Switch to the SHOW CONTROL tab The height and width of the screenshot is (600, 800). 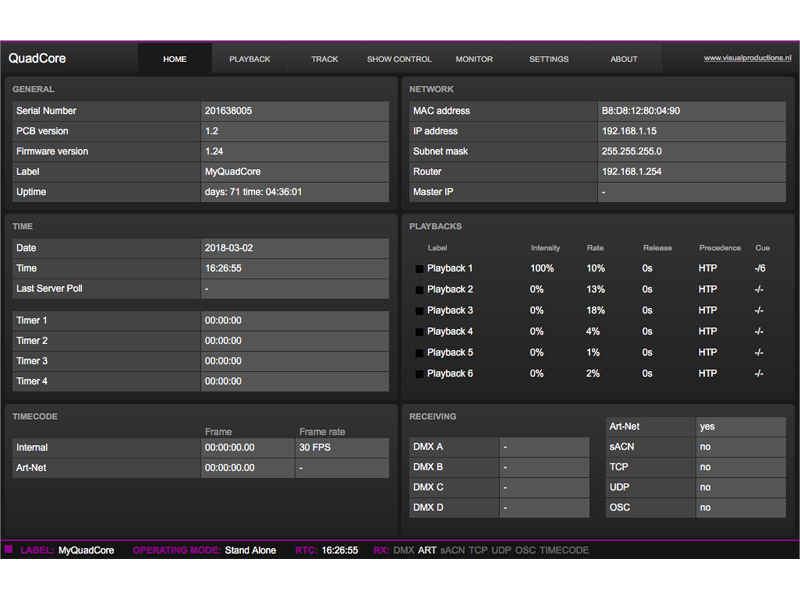pyautogui.click(x=399, y=59)
